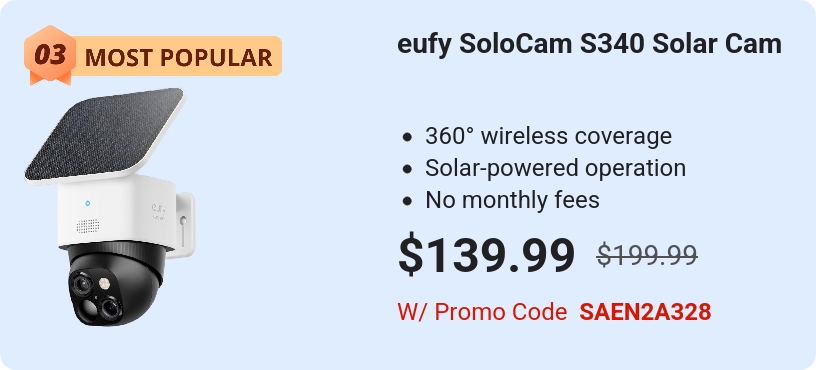Click the crossed-out $199.99 original price

pos(647,255)
